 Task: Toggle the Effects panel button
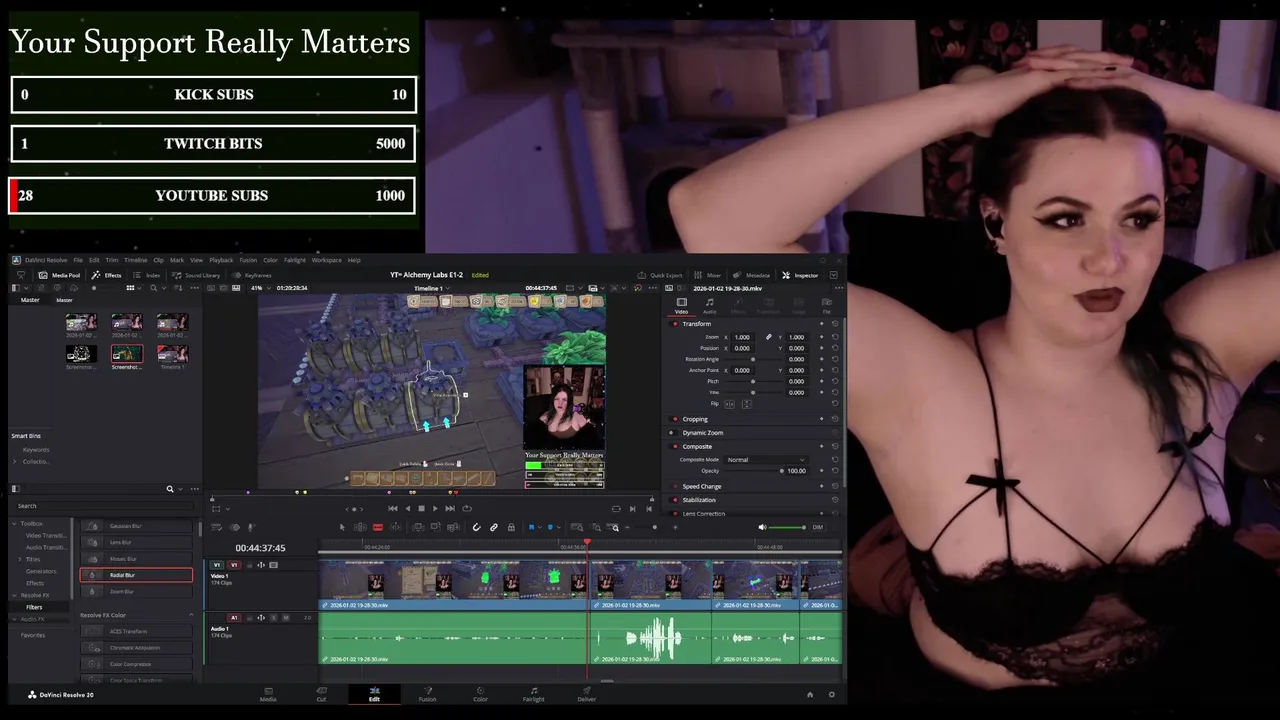(106, 275)
